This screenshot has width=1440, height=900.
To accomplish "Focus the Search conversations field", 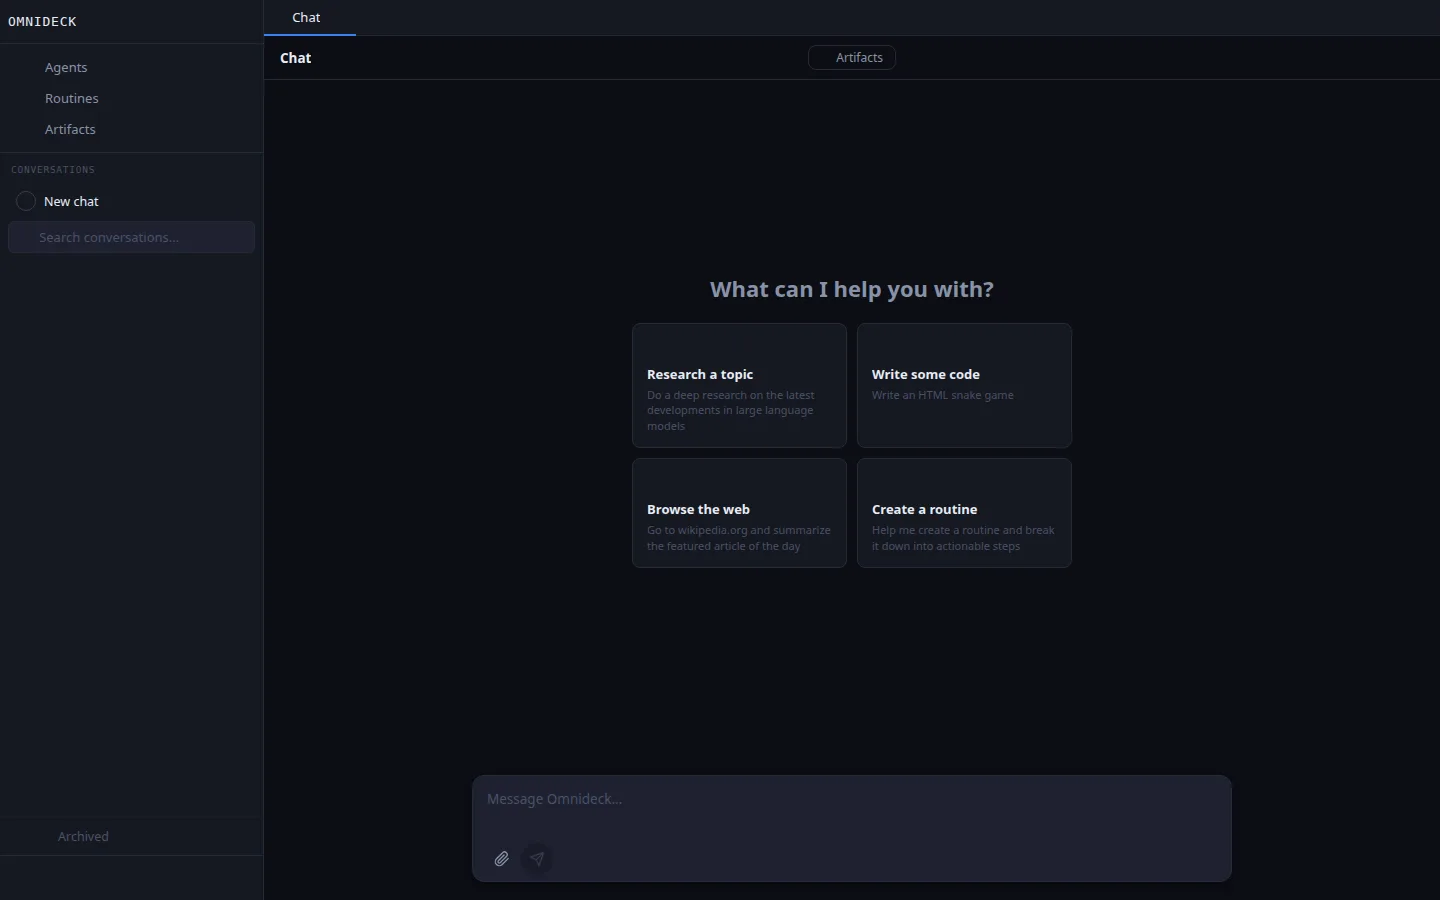I will pyautogui.click(x=131, y=237).
